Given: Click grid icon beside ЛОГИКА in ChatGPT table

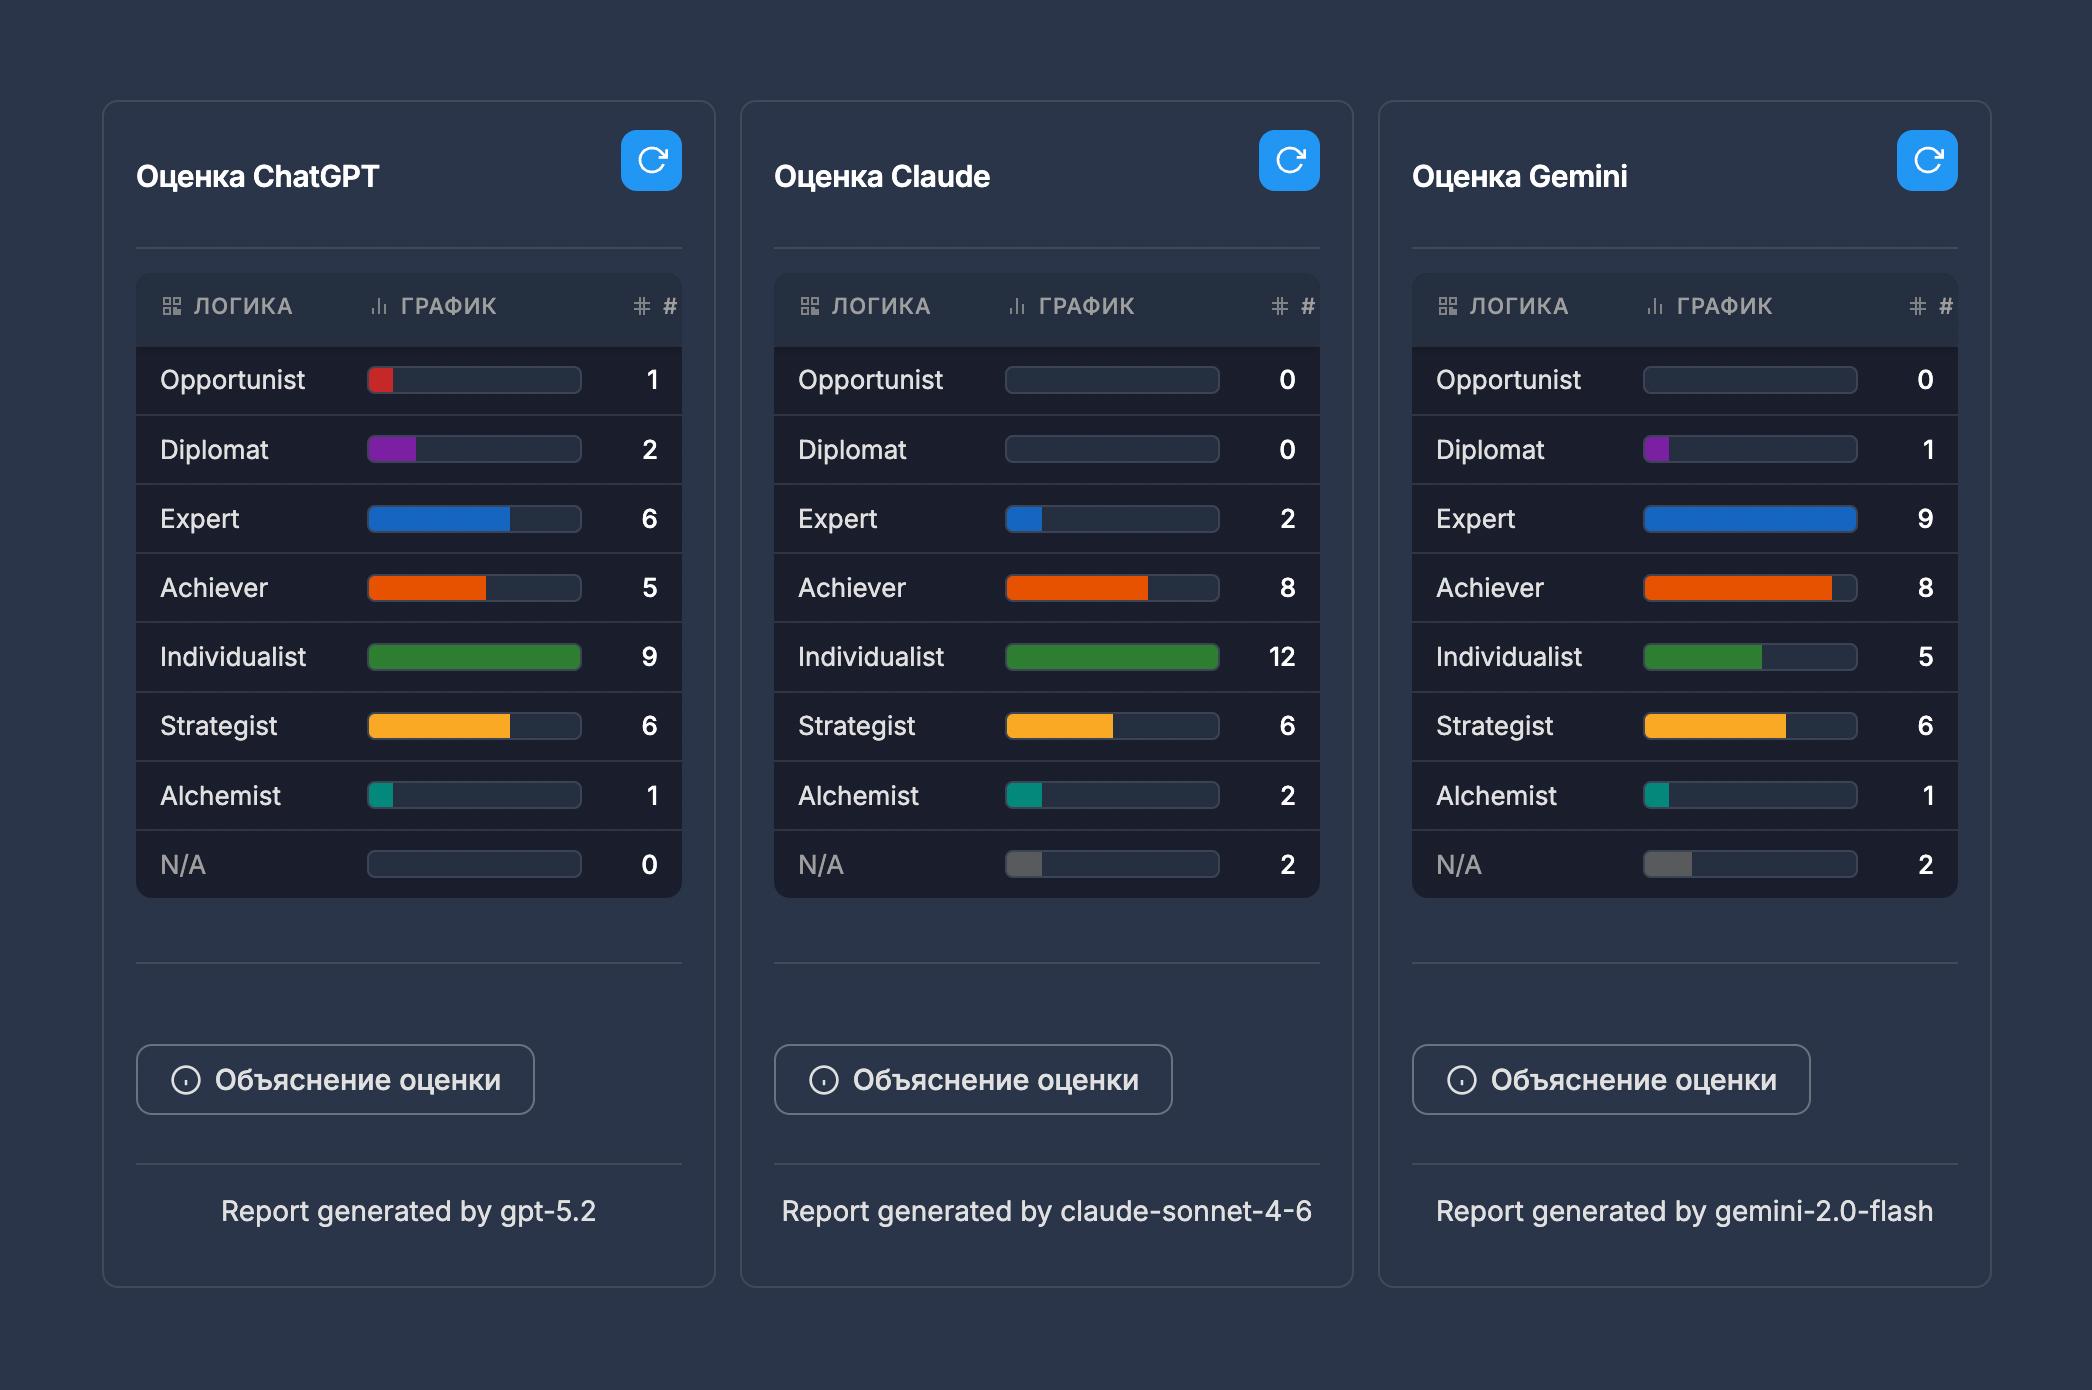Looking at the screenshot, I should (172, 306).
